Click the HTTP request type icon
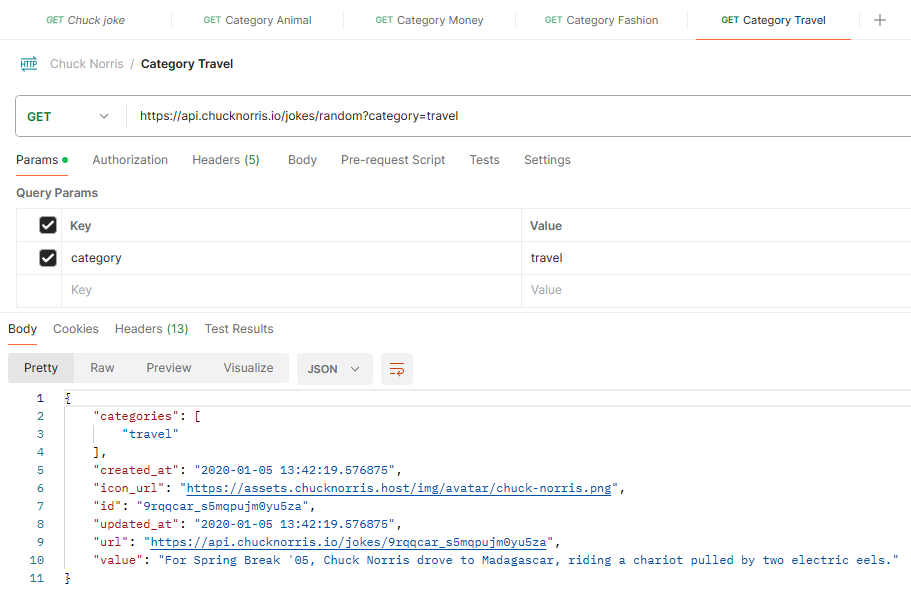The width and height of the screenshot is (911, 592). click(28, 64)
